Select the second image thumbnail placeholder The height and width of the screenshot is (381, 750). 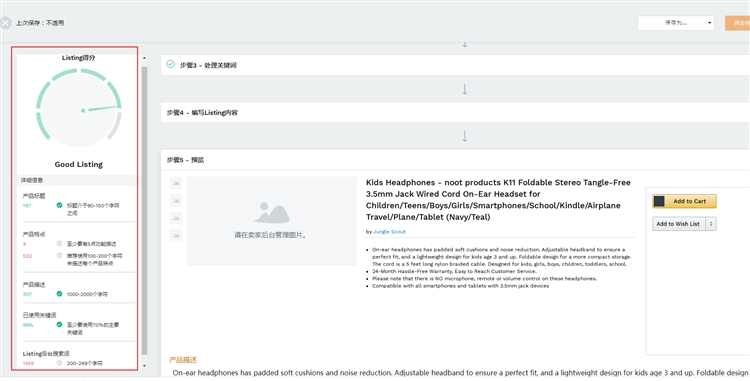pyautogui.click(x=176, y=201)
